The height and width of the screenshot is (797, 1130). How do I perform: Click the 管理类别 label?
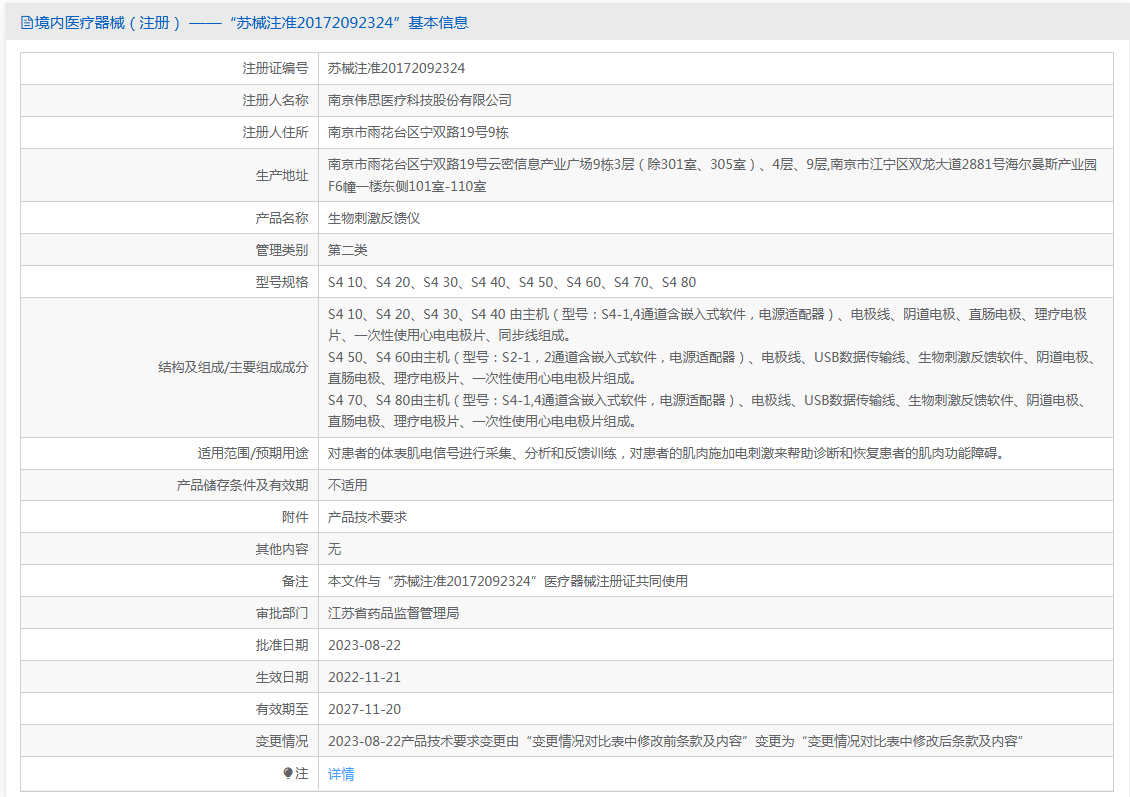(x=282, y=250)
